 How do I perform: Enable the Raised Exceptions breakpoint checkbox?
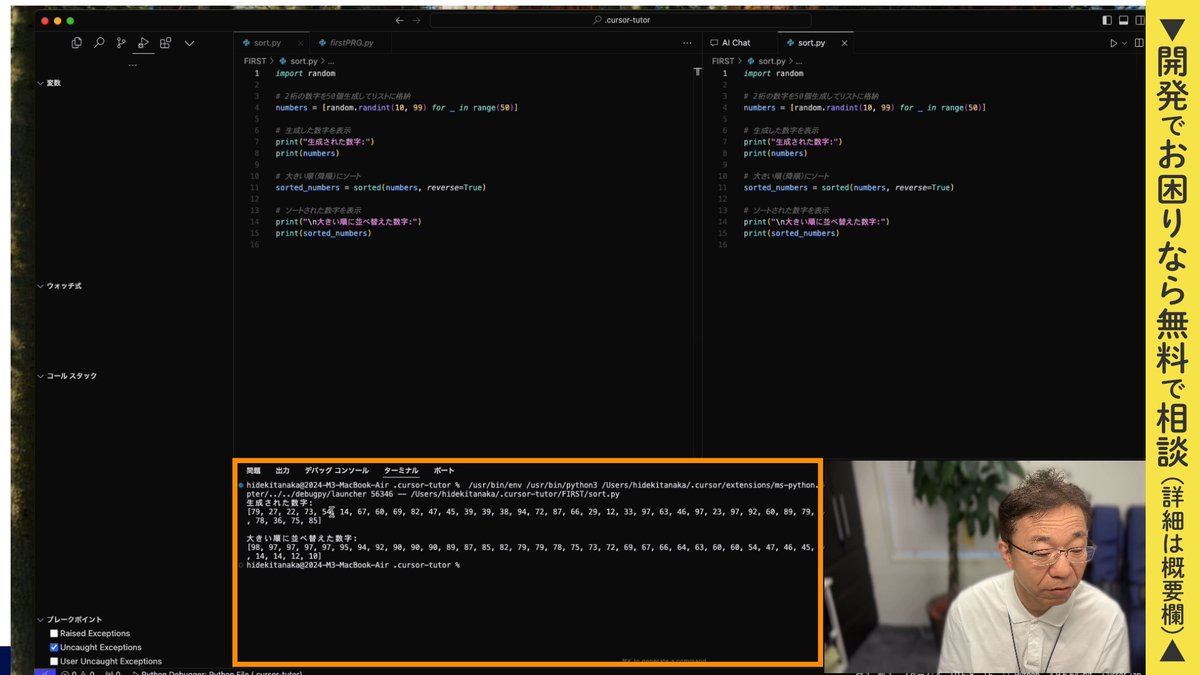(x=54, y=634)
